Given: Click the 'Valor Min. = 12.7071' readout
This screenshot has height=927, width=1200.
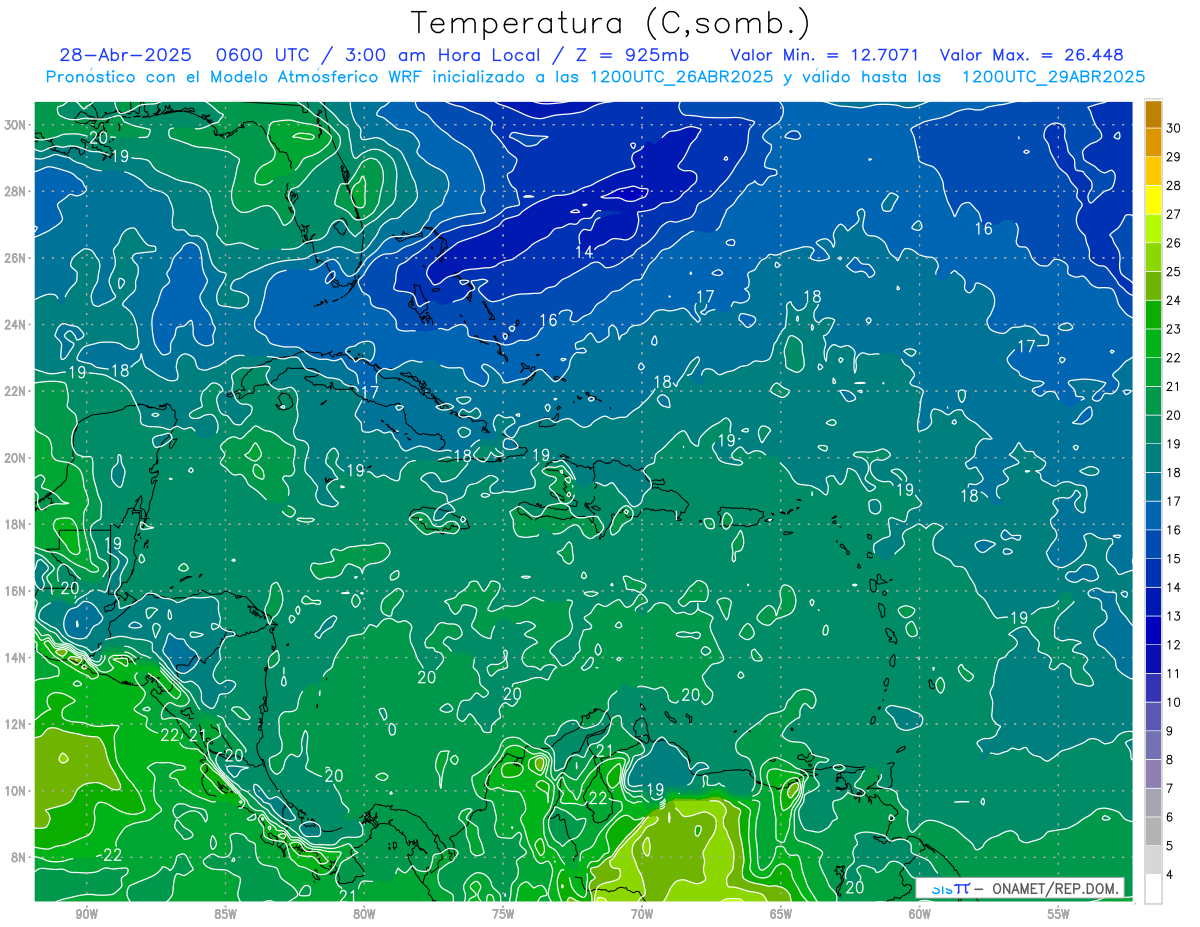Looking at the screenshot, I should pyautogui.click(x=825, y=55).
